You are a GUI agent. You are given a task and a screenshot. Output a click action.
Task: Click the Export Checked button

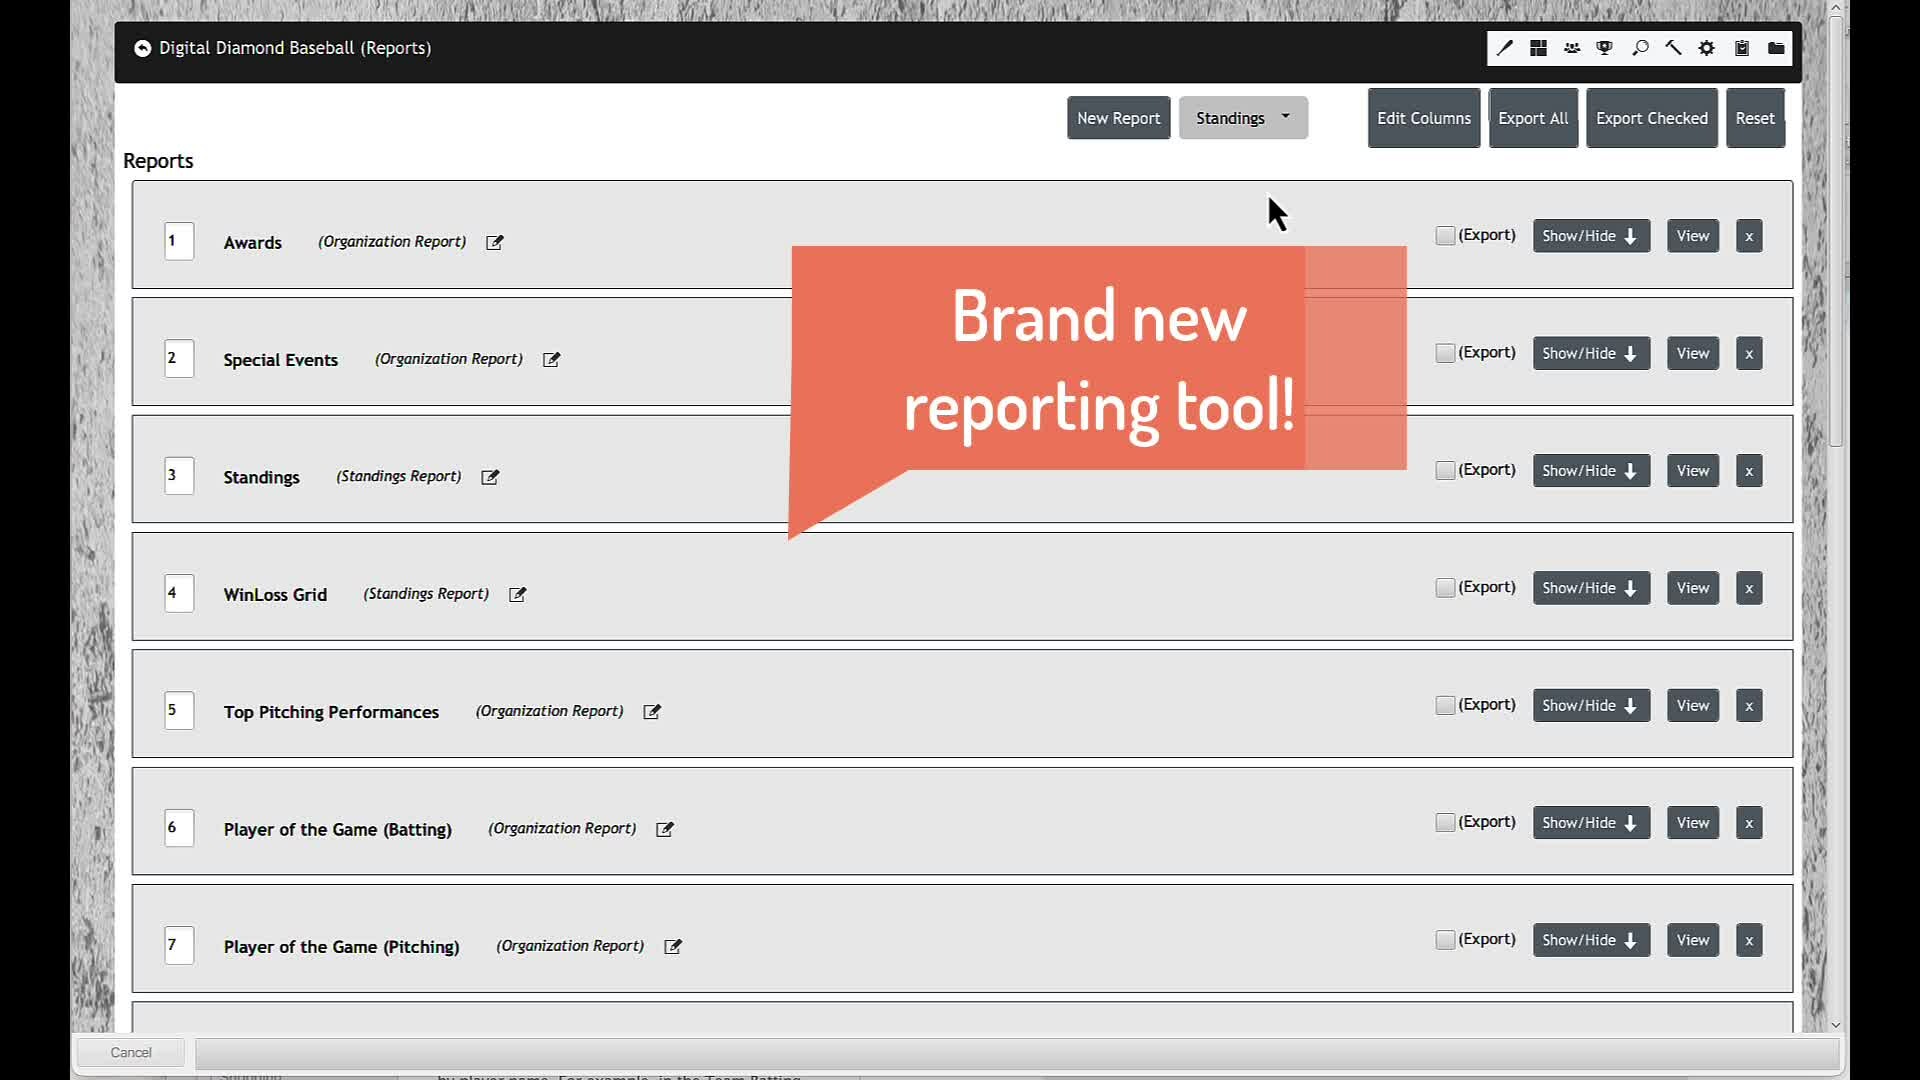pyautogui.click(x=1651, y=118)
